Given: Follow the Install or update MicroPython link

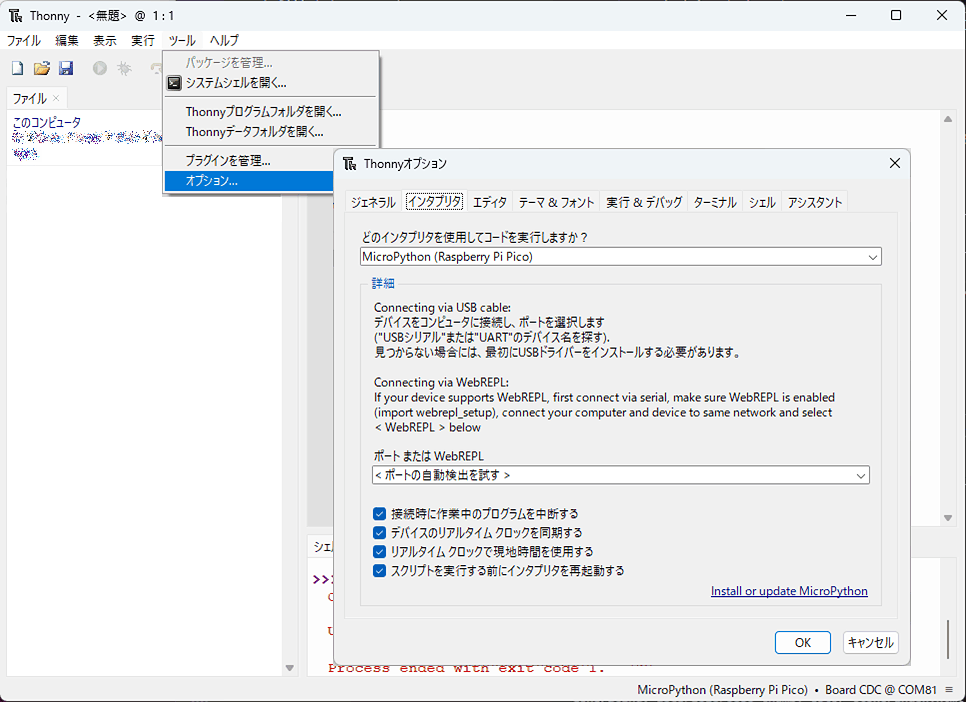Looking at the screenshot, I should point(789,591).
